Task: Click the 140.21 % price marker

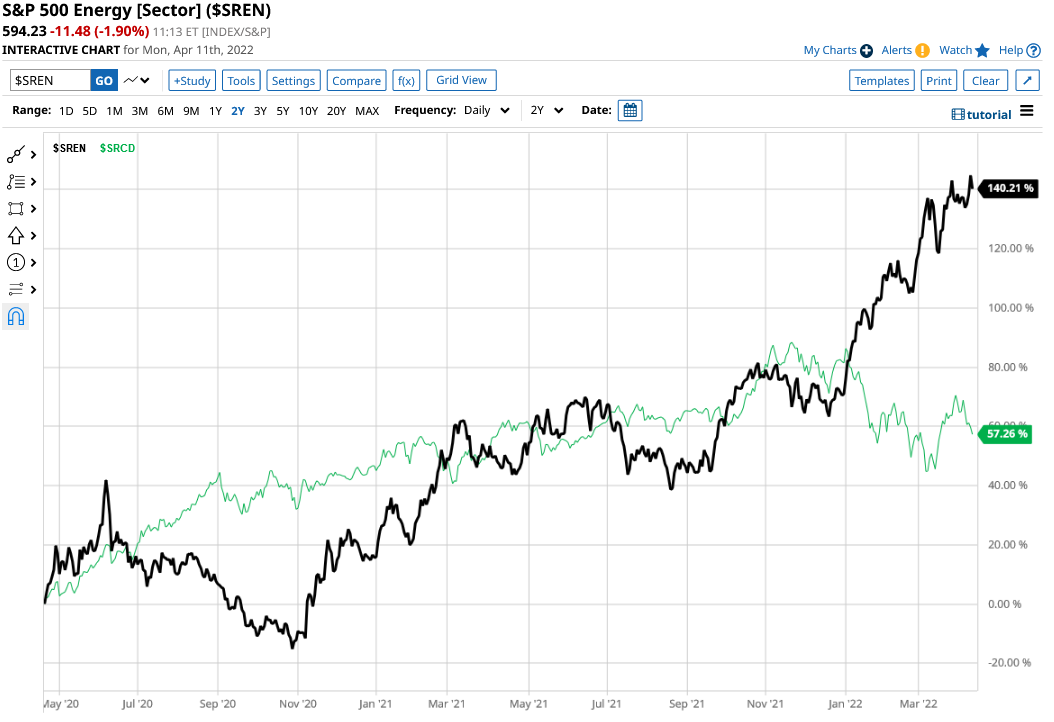Action: 1008,188
